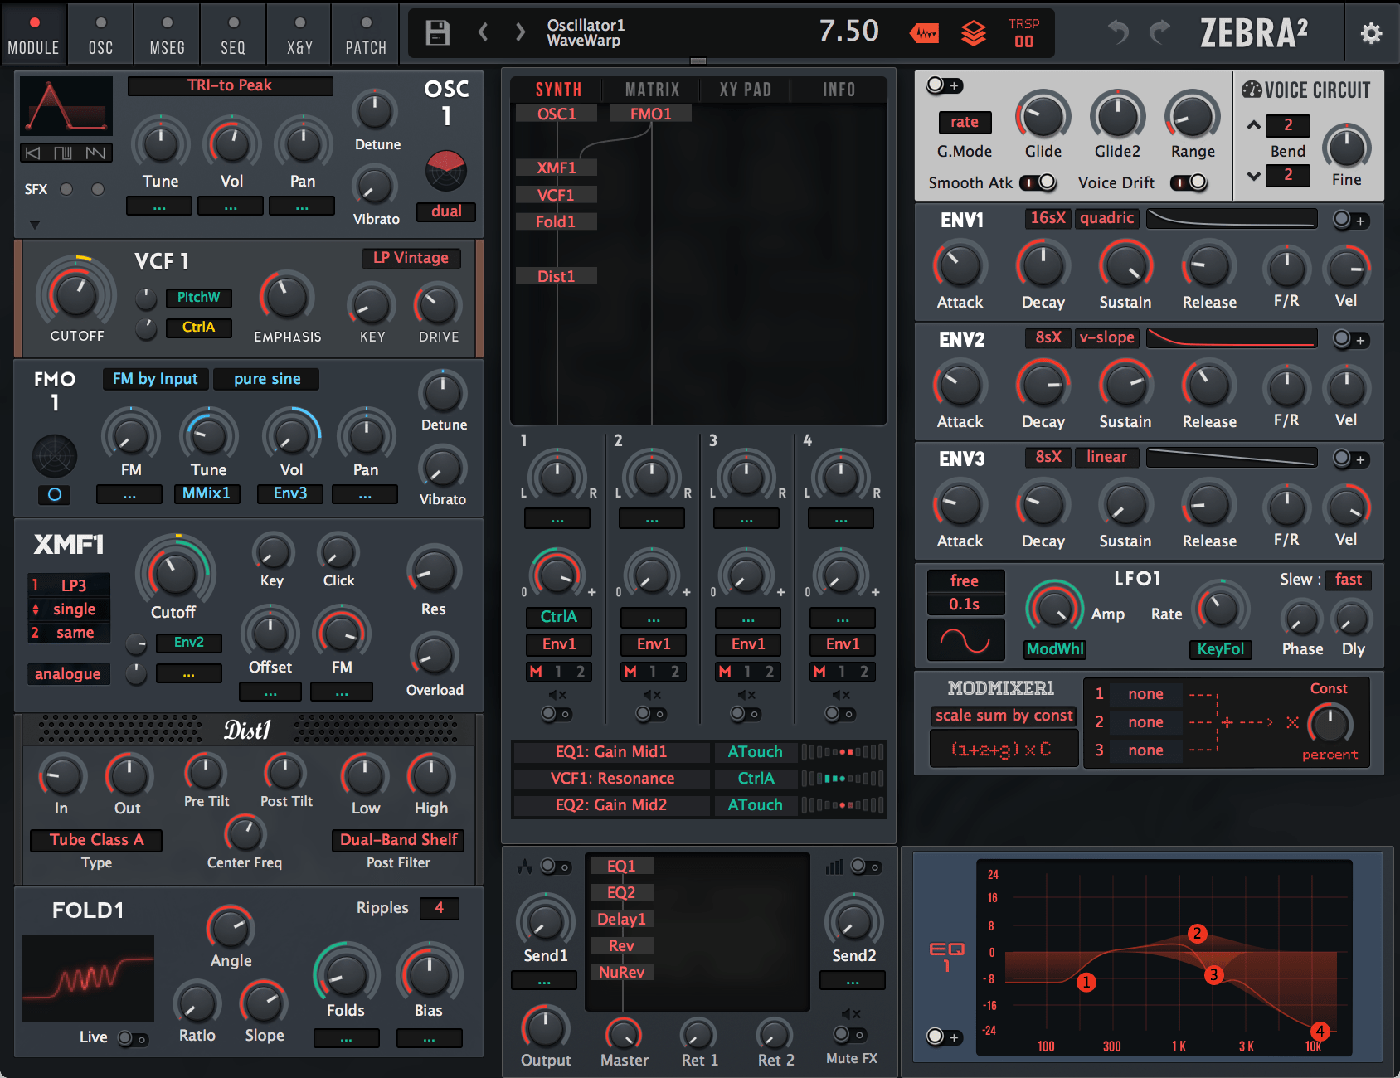The image size is (1400, 1078).
Task: Toggle the Smooth Atk switch
Action: tap(1038, 183)
